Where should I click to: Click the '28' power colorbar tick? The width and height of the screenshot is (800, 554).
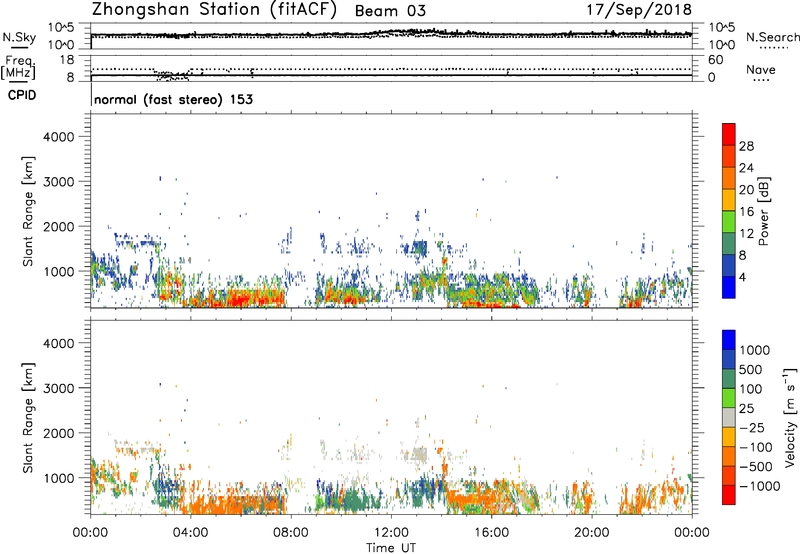746,146
